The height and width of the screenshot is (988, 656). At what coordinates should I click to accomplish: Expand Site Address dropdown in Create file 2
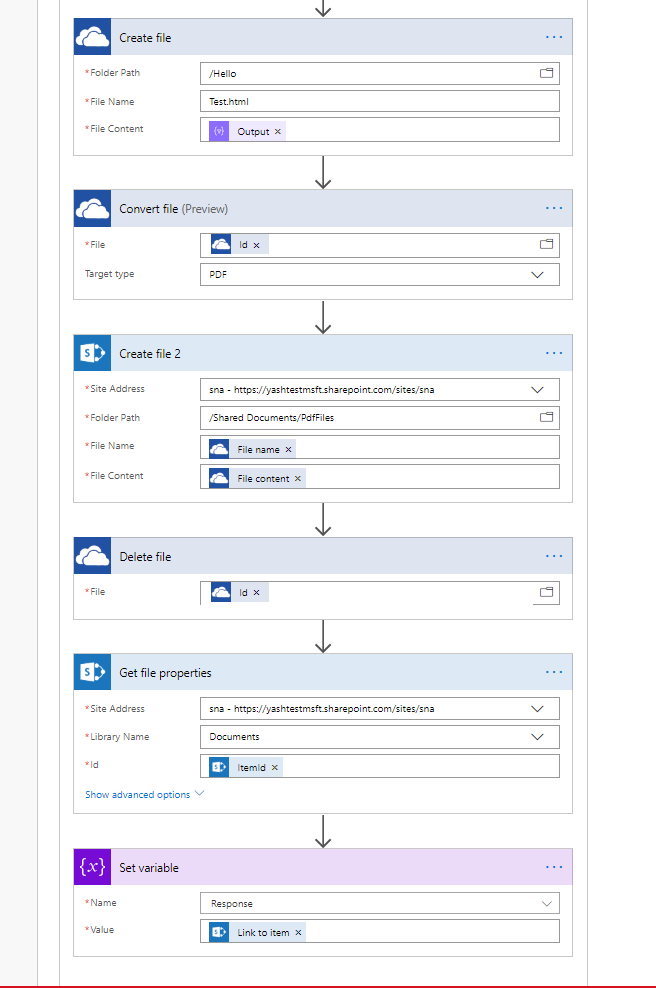tap(537, 389)
